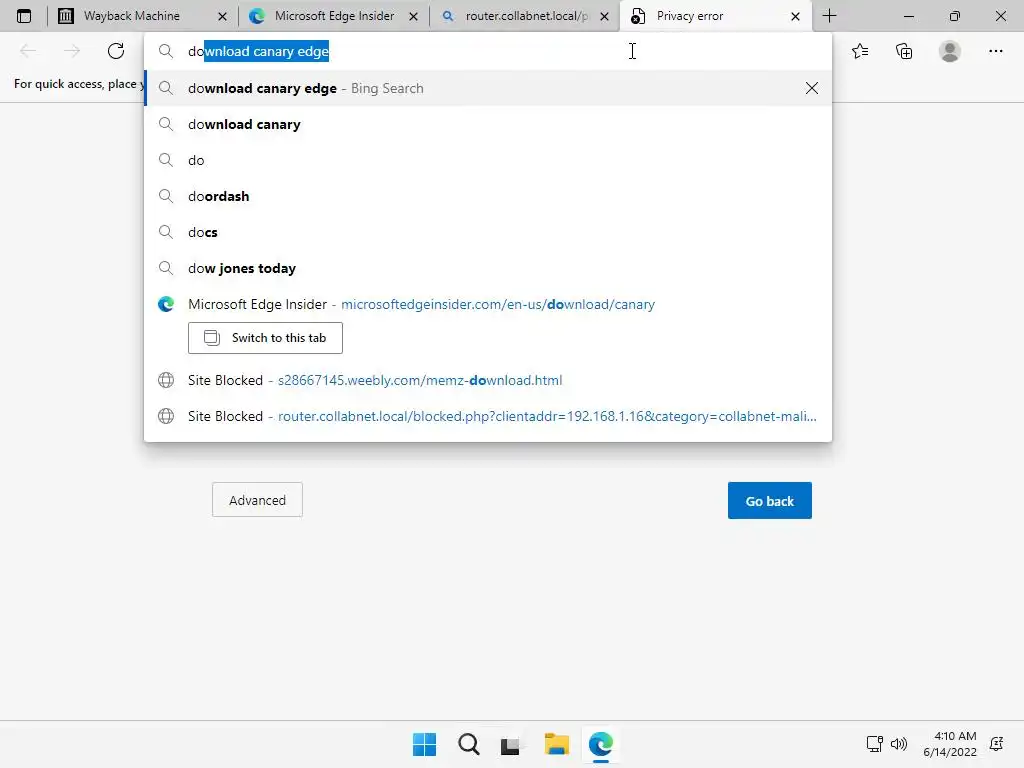Screen dimensions: 1024x768
Task: Click the search magnifier in address bar
Action: click(166, 51)
